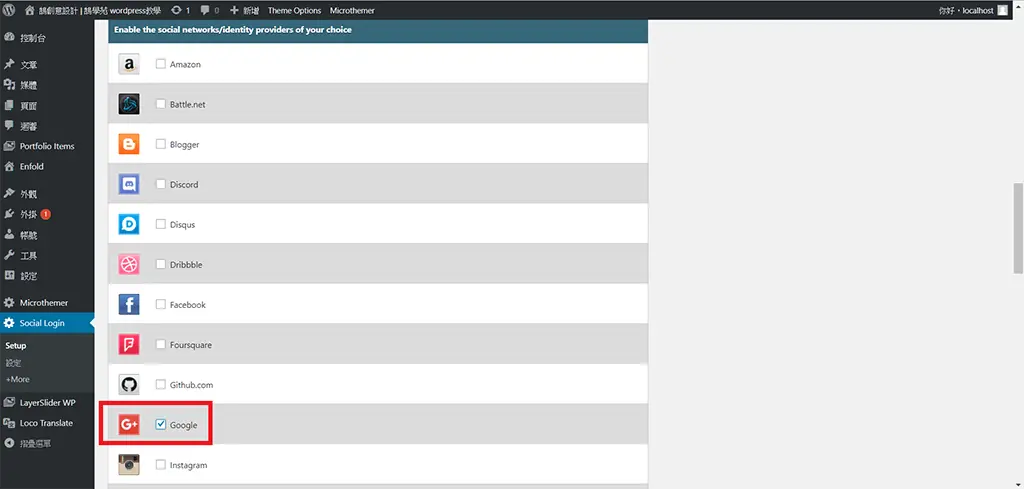
Task: Open the Portfolio Items menu
Action: (x=47, y=146)
